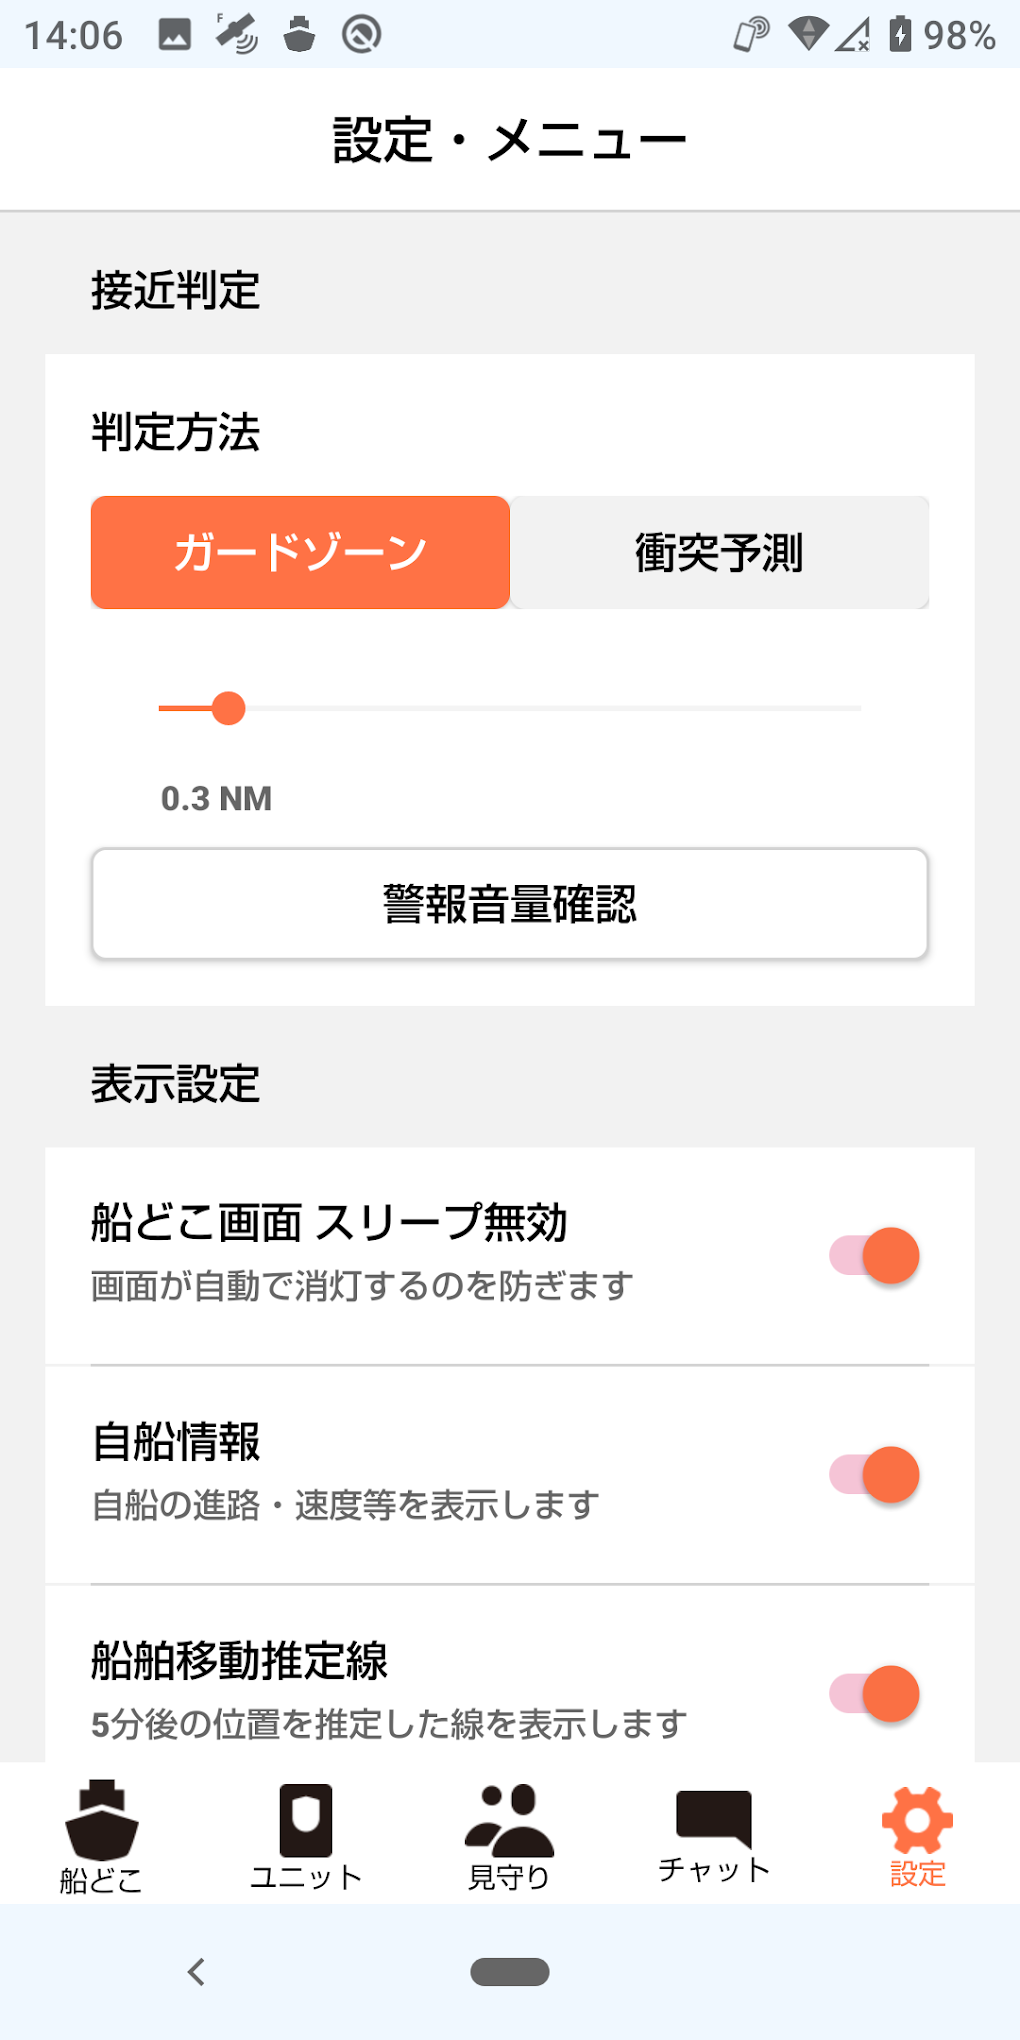
Task: Switch to 衝突予測 judgment method
Action: point(719,553)
